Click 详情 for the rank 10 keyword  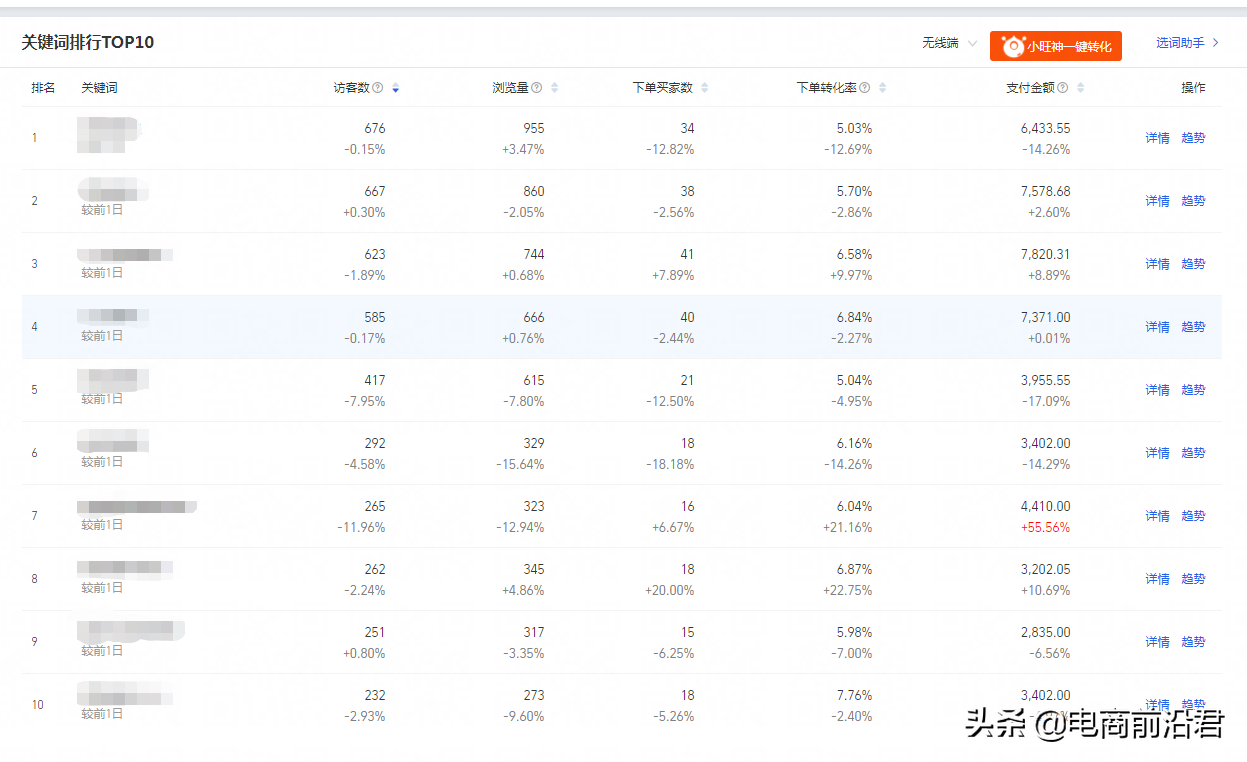(x=1156, y=704)
